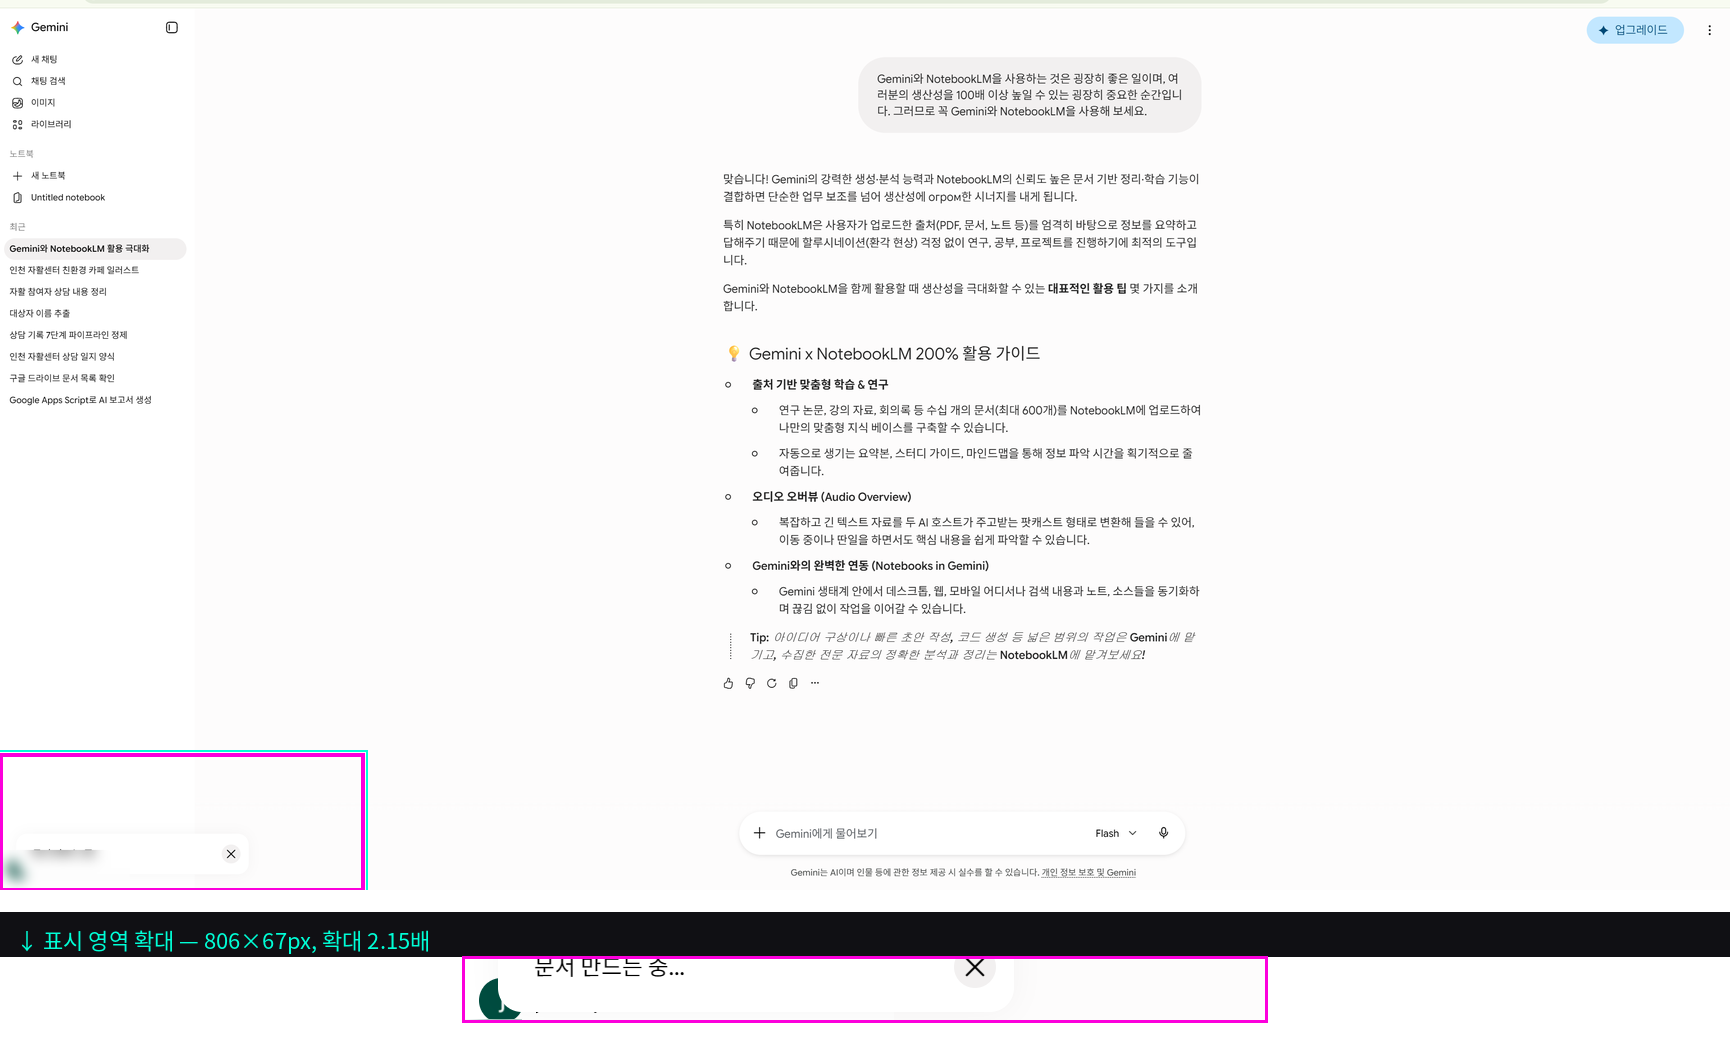The image size is (1730, 1045).
Task: Click the plus icon in the prompt box
Action: coord(759,833)
